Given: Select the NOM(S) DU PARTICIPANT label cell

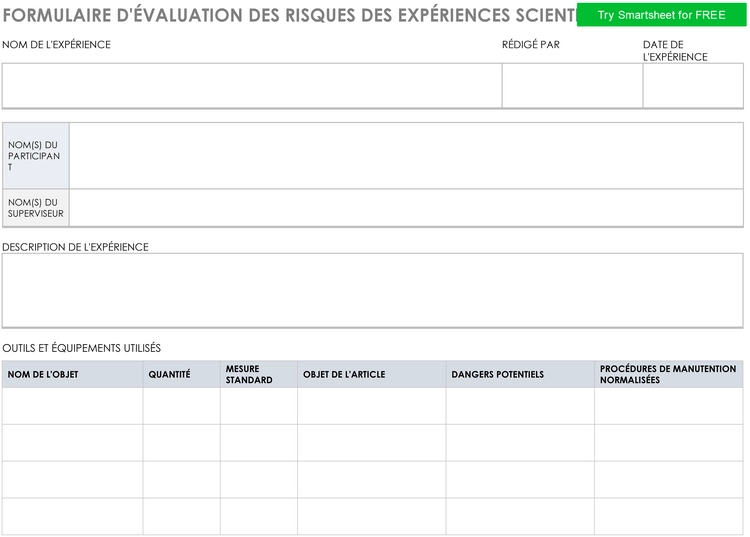Looking at the screenshot, I should point(36,155).
